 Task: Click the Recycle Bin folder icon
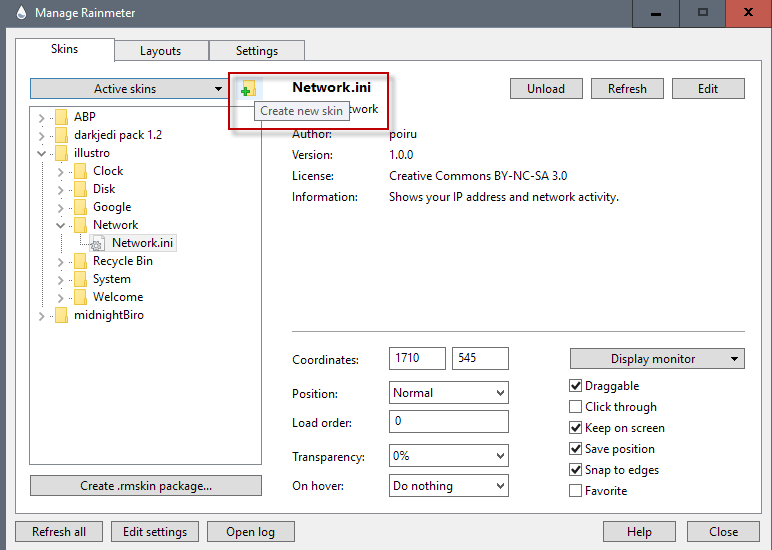[80, 261]
